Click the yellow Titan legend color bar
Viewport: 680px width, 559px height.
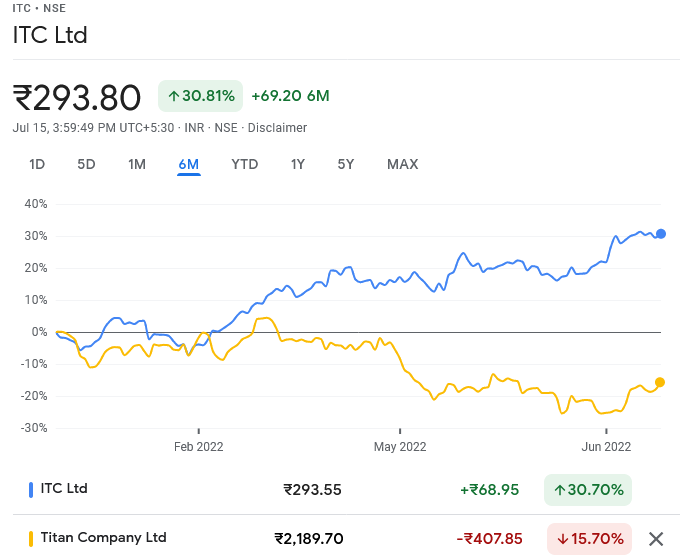tap(30, 538)
